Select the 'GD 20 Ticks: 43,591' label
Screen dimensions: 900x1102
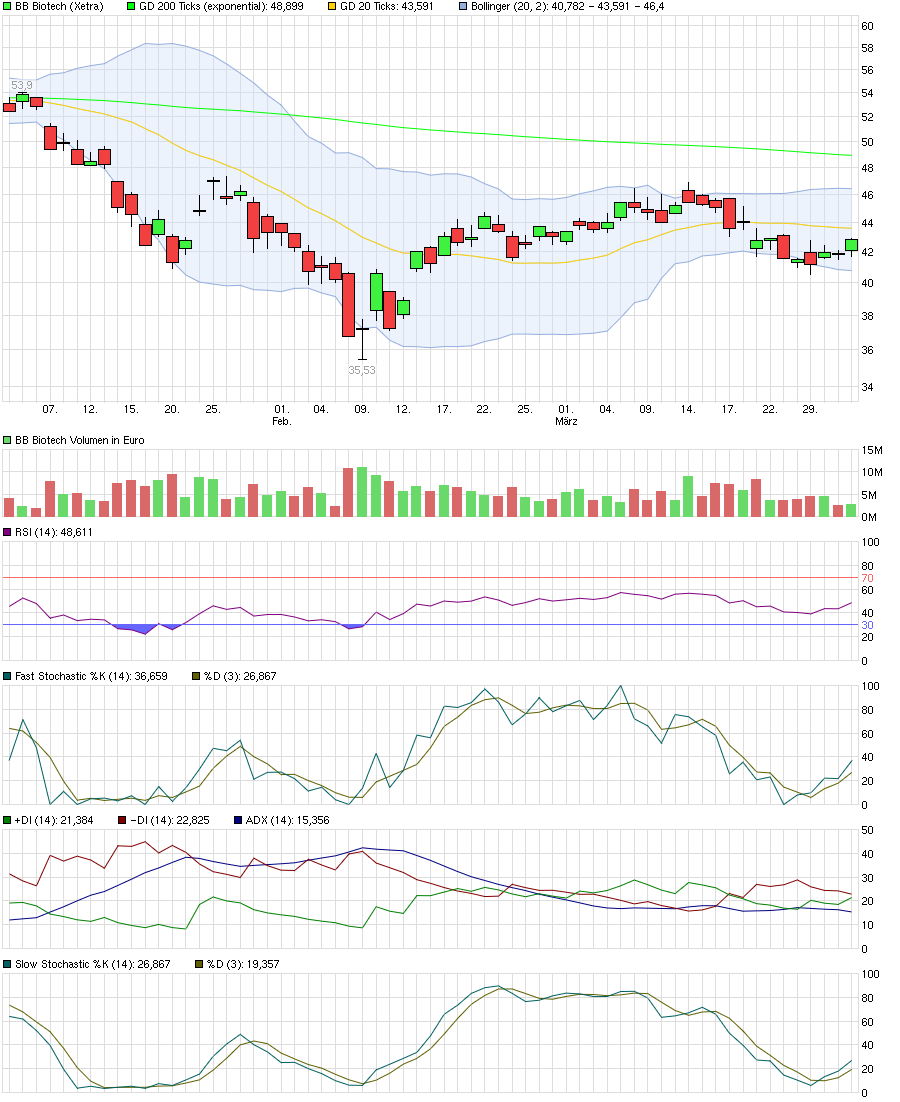point(387,6)
